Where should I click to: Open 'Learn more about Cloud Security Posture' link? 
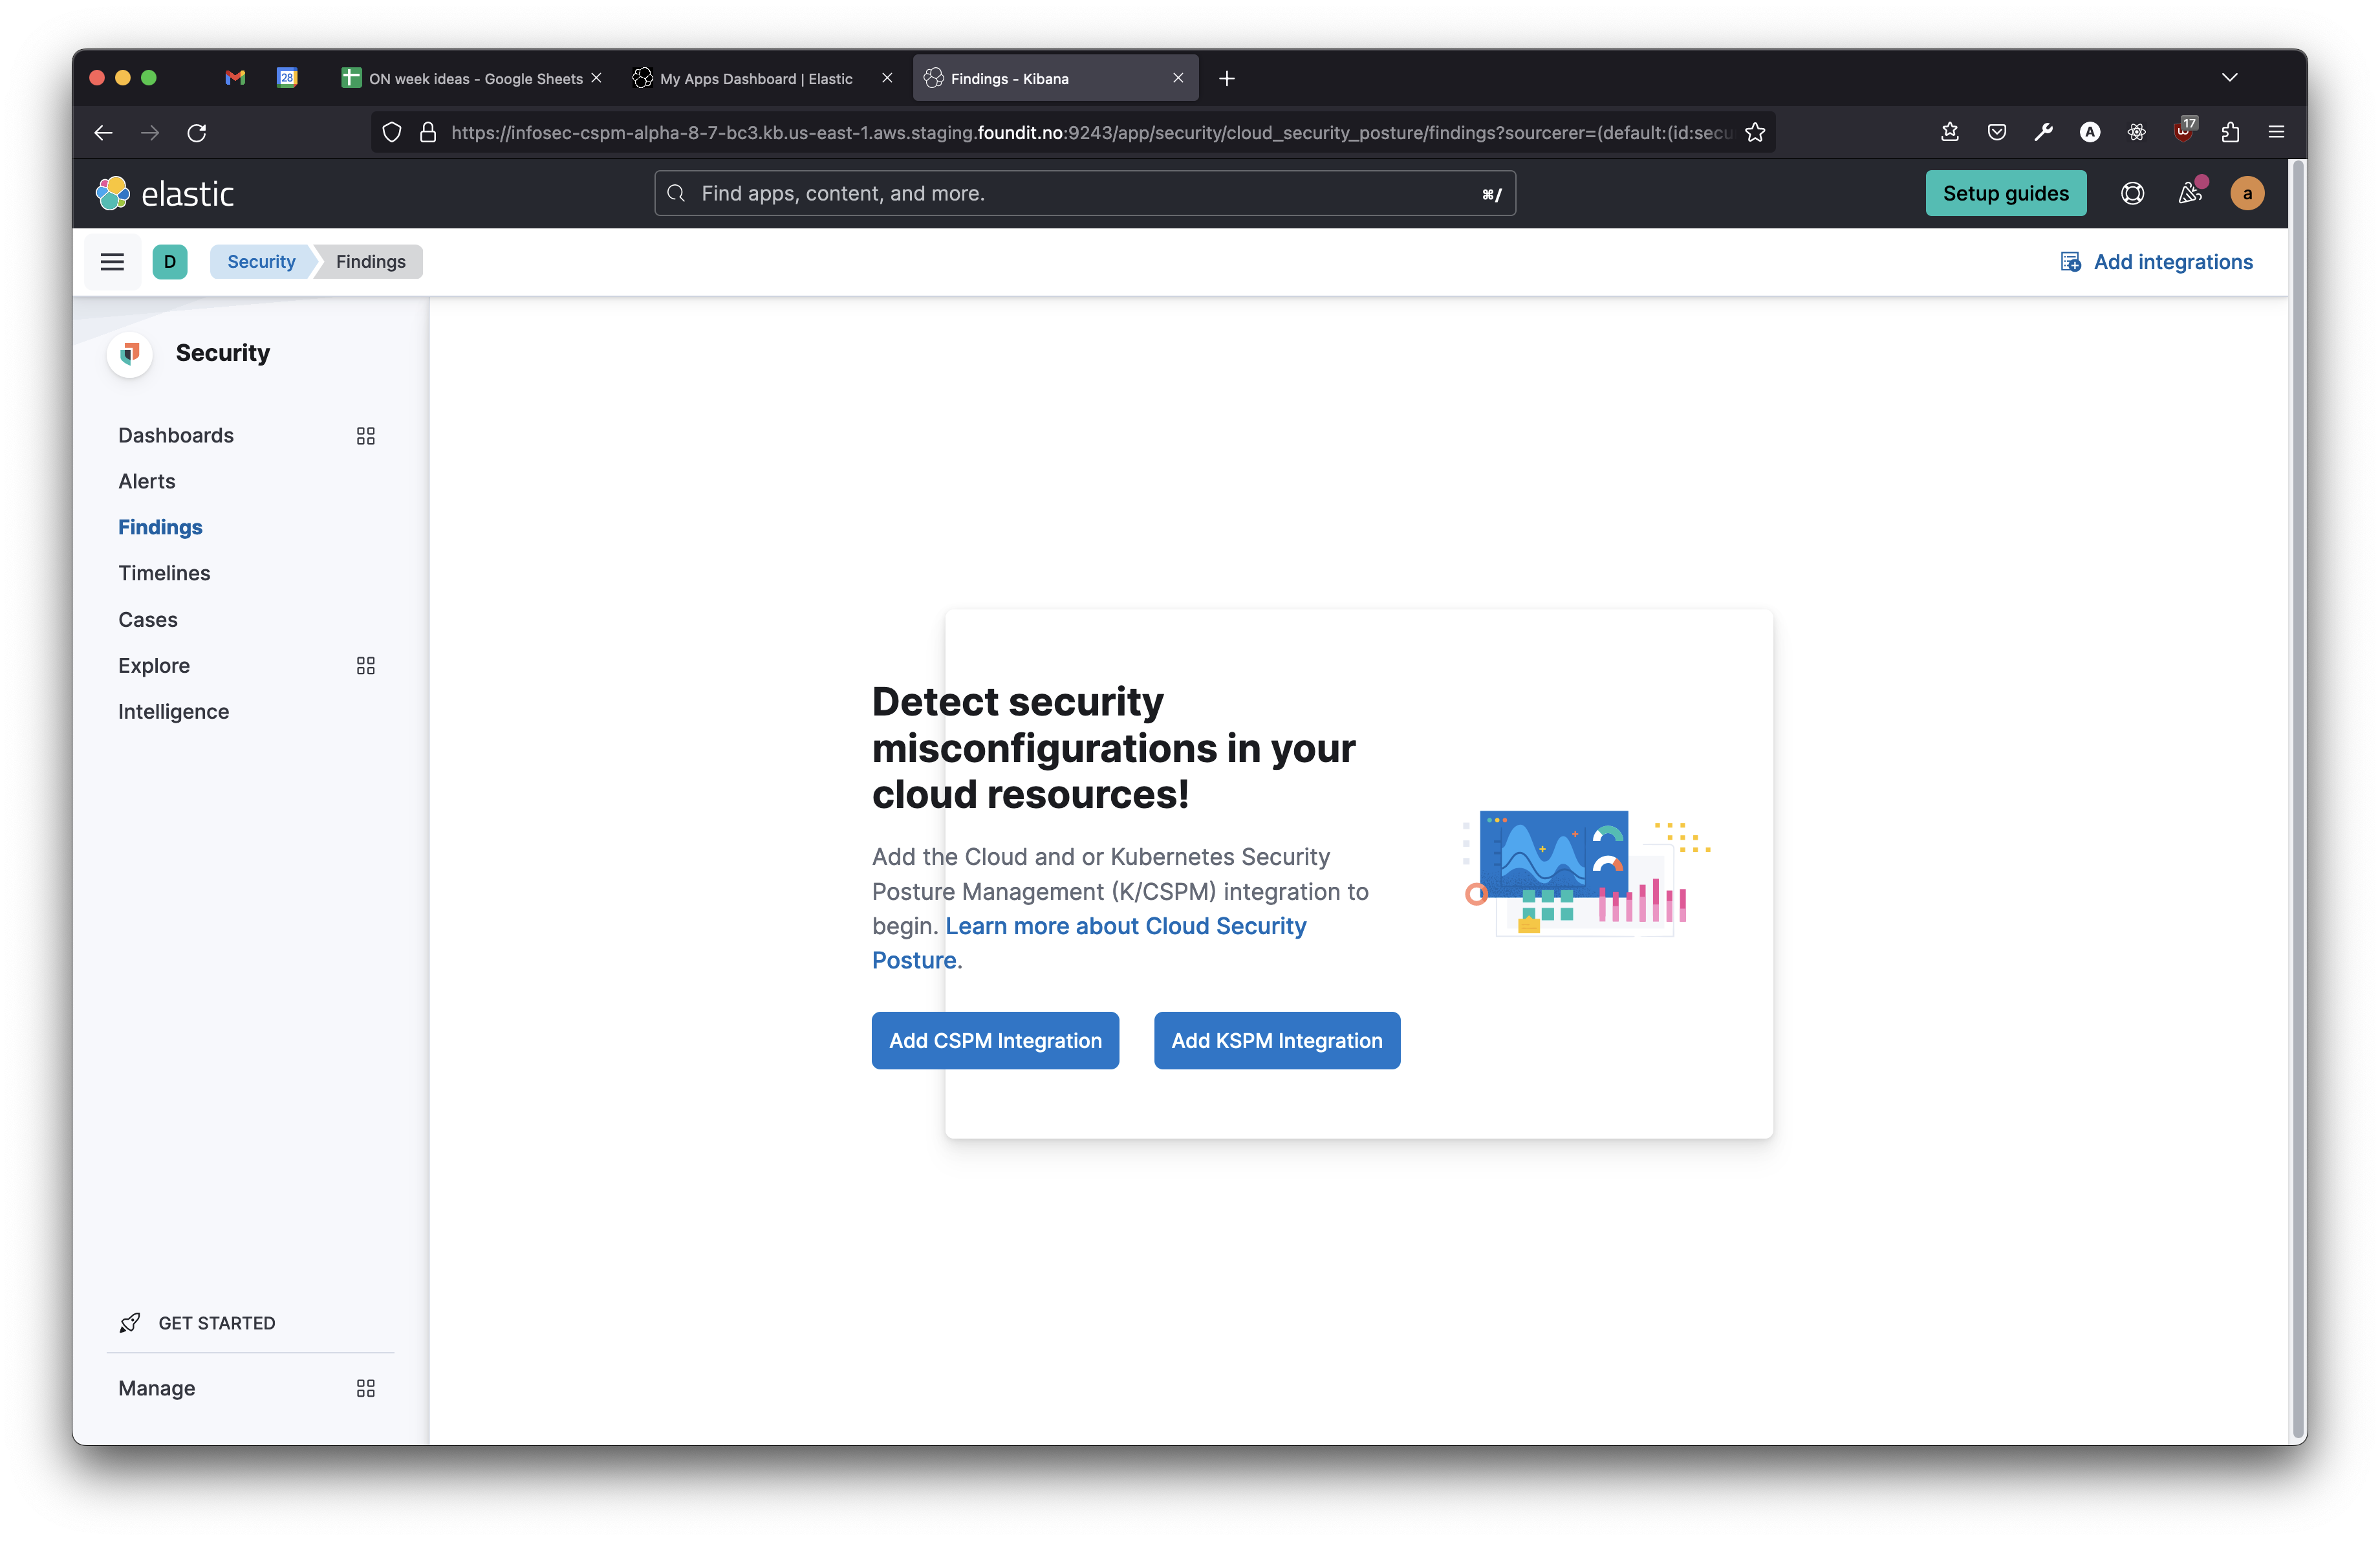(x=1126, y=926)
